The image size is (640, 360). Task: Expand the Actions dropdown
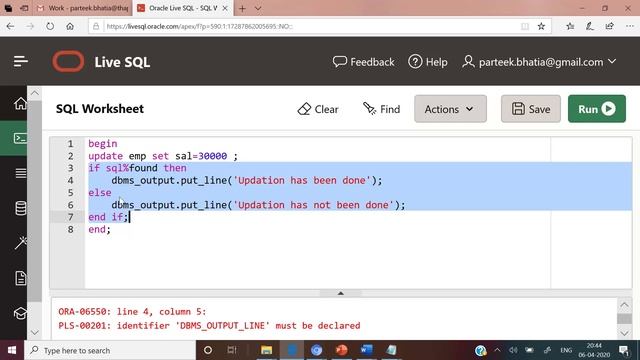pyautogui.click(x=450, y=109)
